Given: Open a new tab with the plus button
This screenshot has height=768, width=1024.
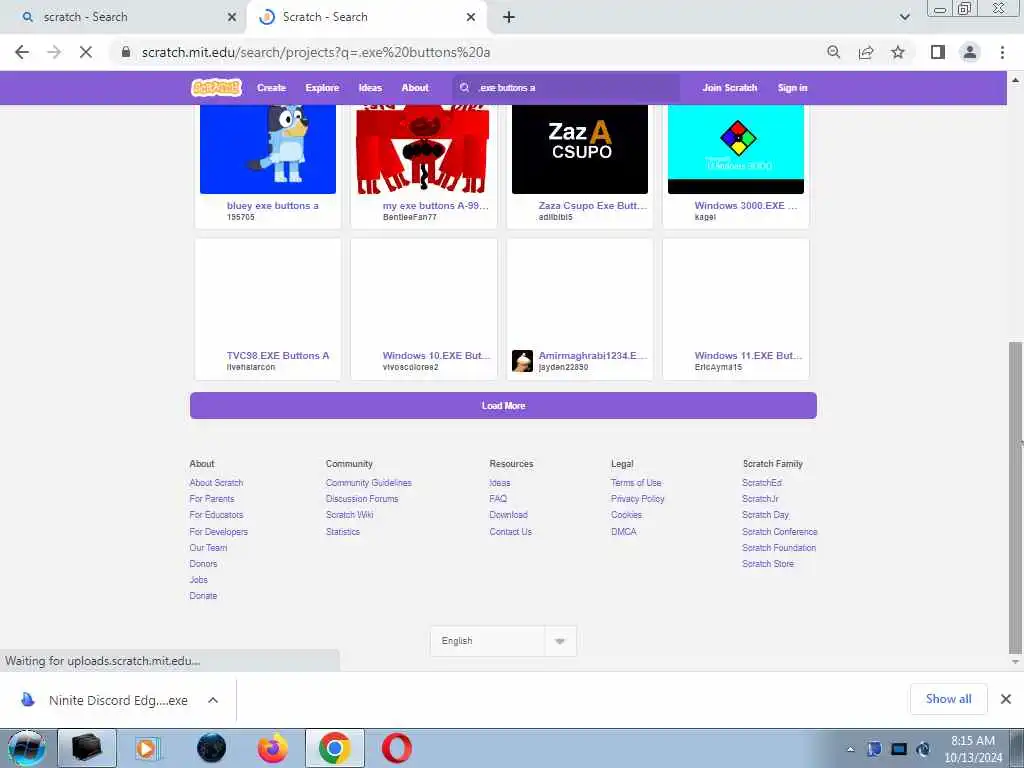Looking at the screenshot, I should pyautogui.click(x=509, y=17).
